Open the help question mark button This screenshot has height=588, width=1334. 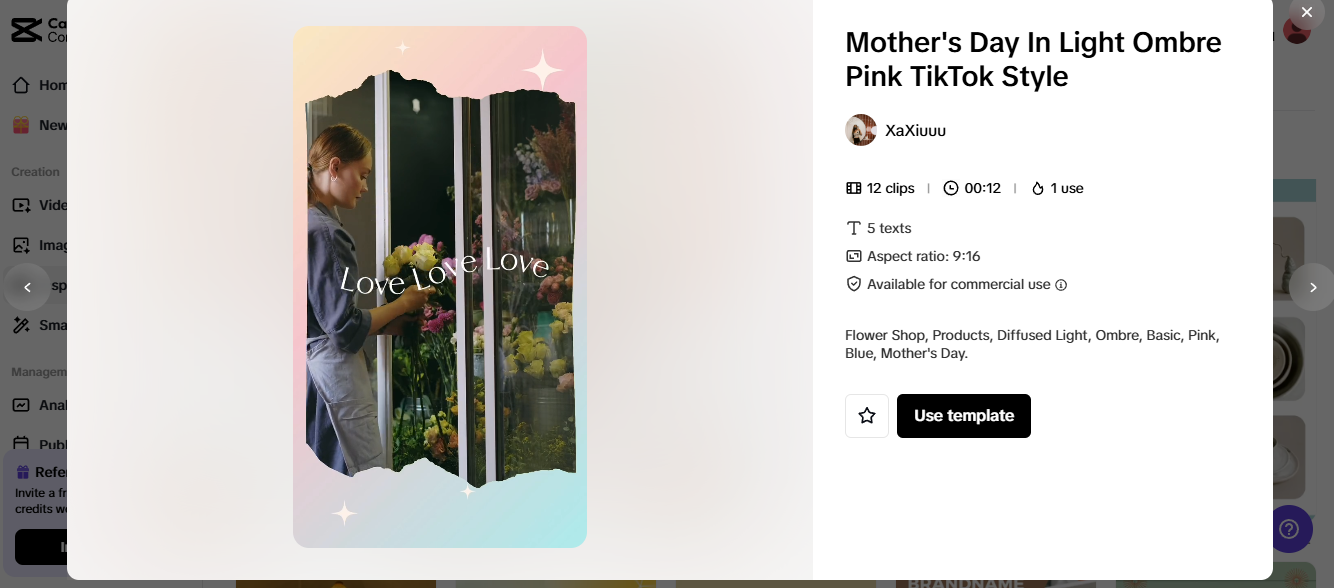pyautogui.click(x=1290, y=528)
